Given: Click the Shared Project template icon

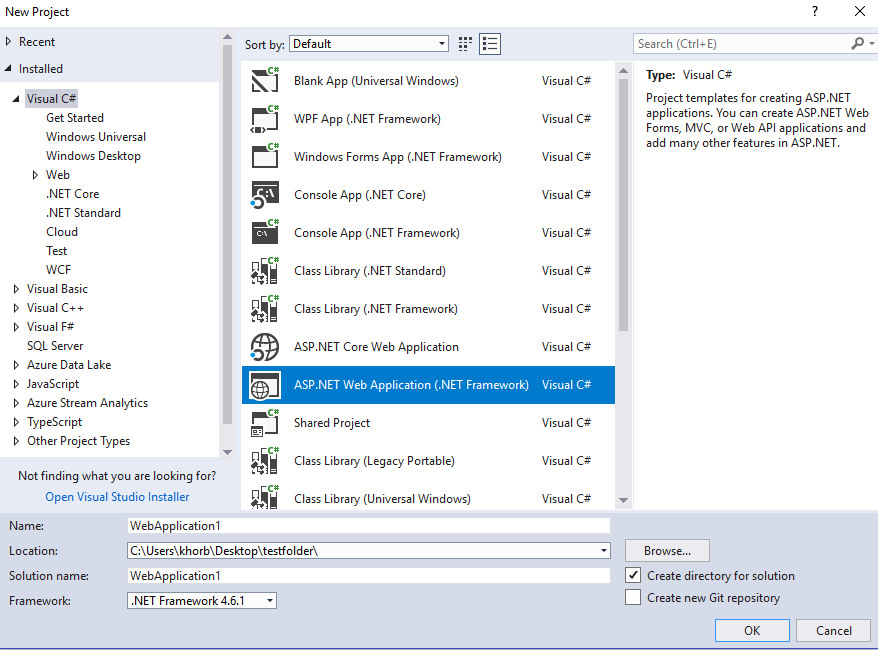Looking at the screenshot, I should [x=265, y=423].
